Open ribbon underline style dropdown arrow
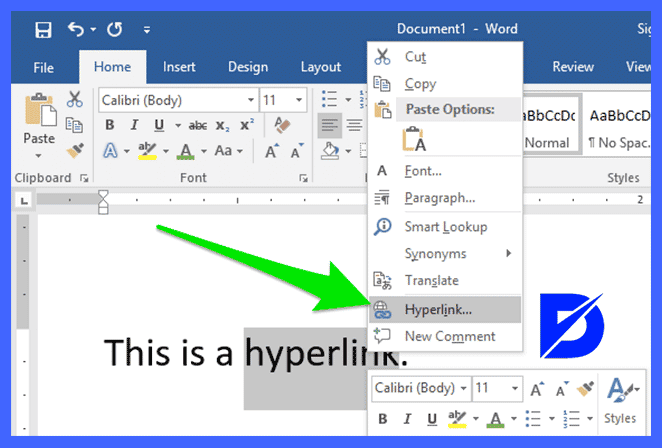This screenshot has width=662, height=448. tap(178, 125)
